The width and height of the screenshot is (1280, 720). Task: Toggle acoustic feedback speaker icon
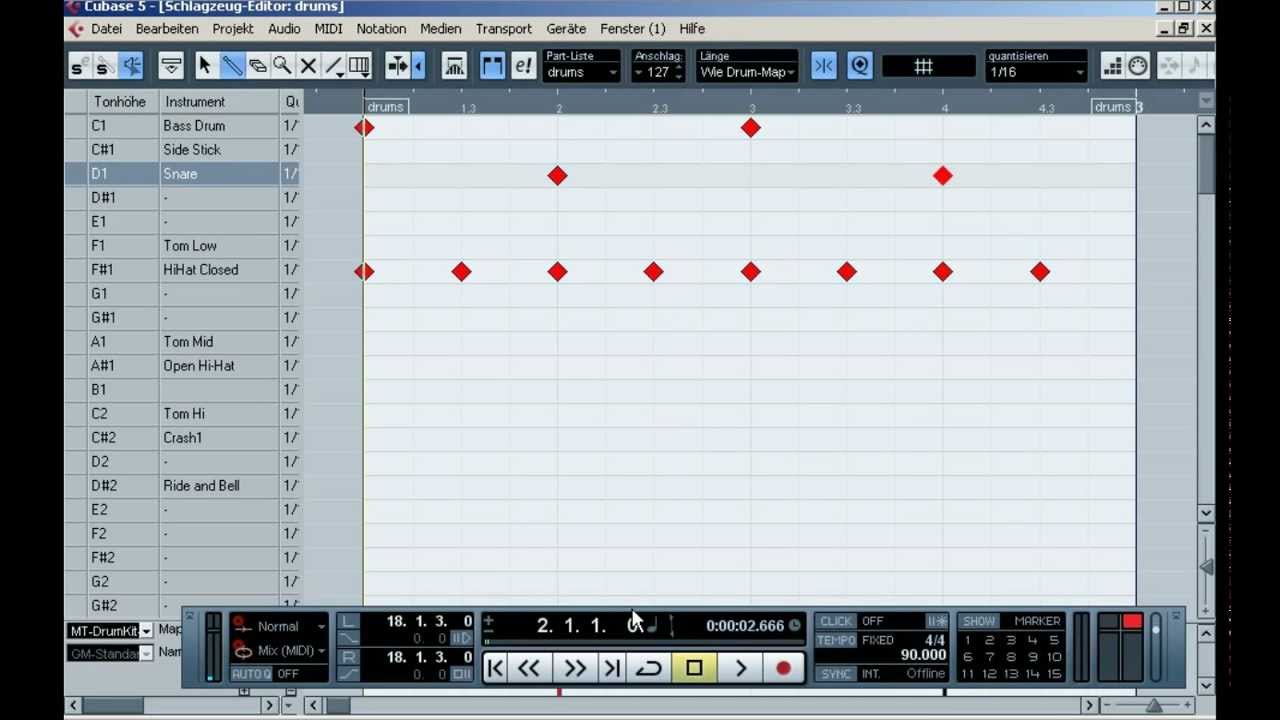click(x=131, y=67)
